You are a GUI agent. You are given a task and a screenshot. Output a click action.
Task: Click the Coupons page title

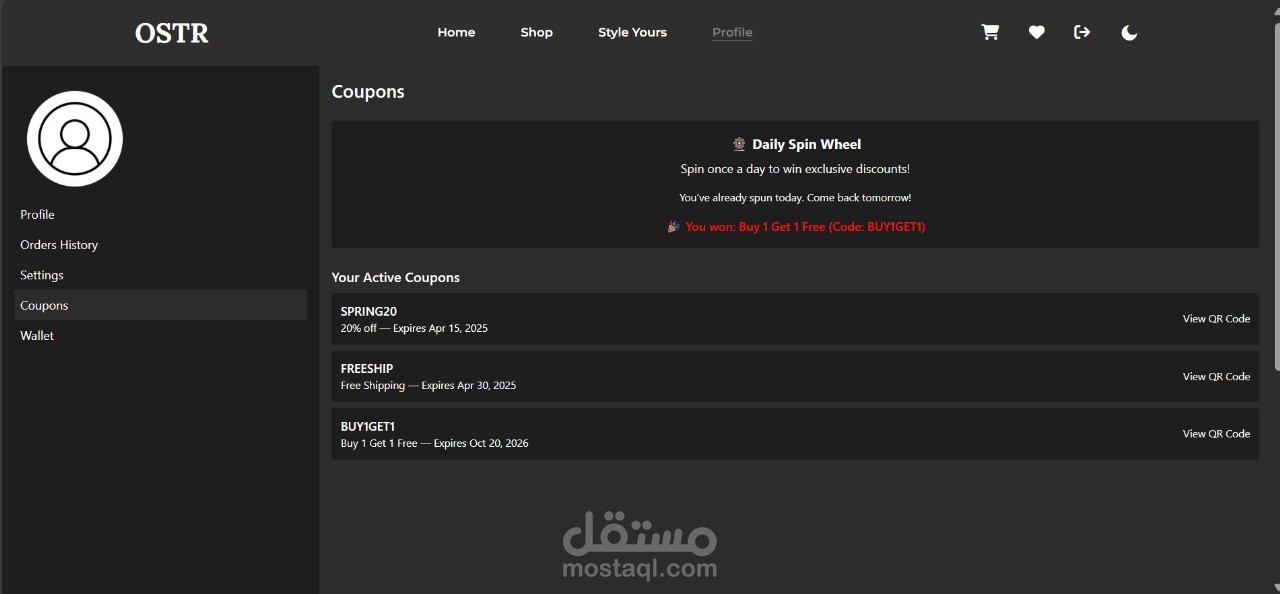click(x=368, y=91)
